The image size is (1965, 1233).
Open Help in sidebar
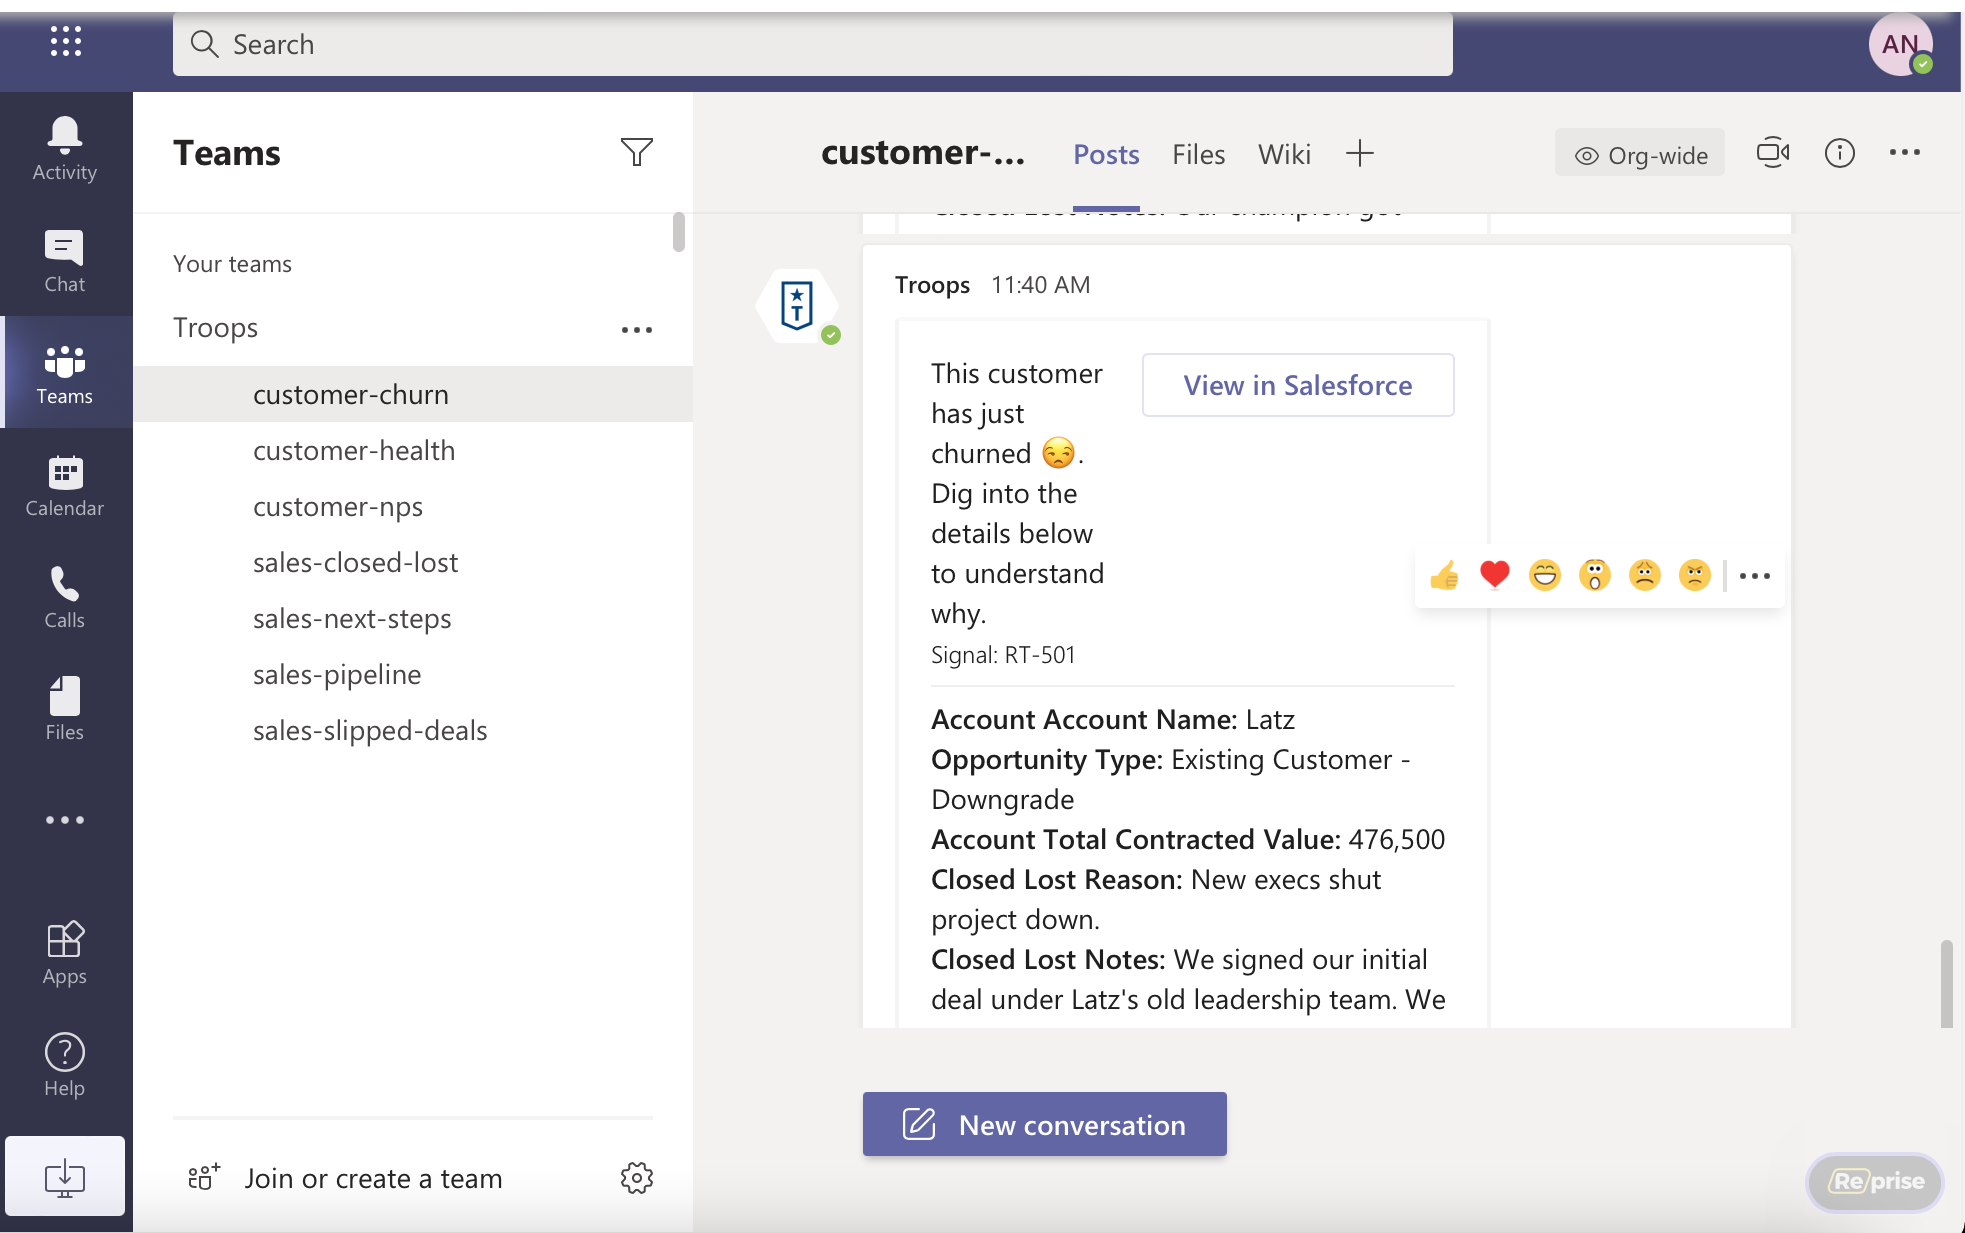65,1065
